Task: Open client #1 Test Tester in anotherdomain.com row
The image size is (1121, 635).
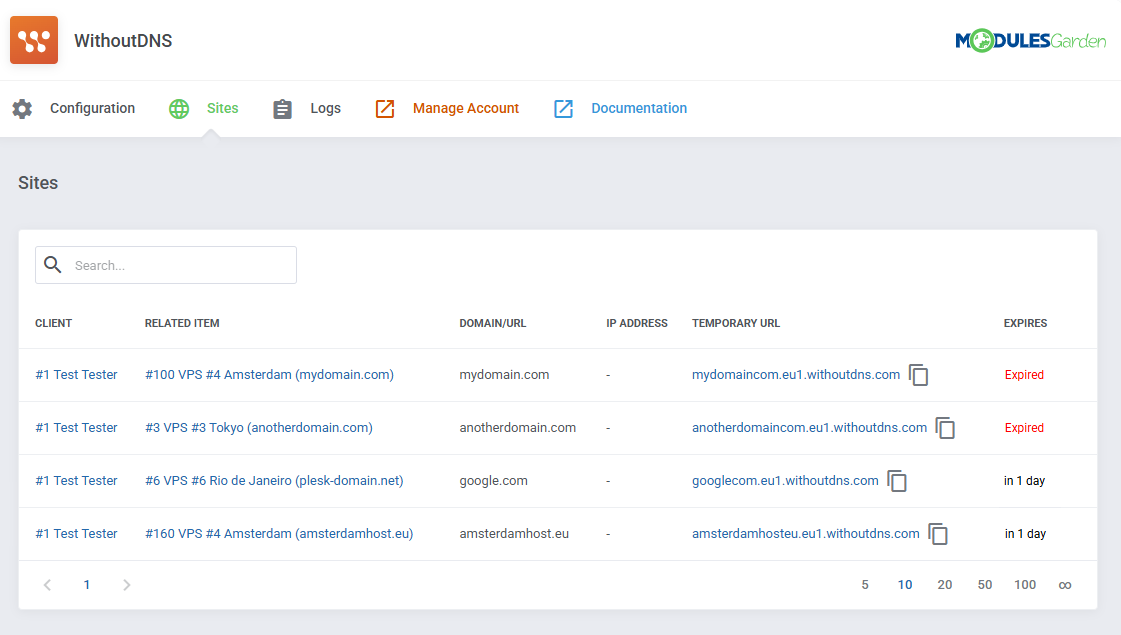Action: [x=76, y=428]
